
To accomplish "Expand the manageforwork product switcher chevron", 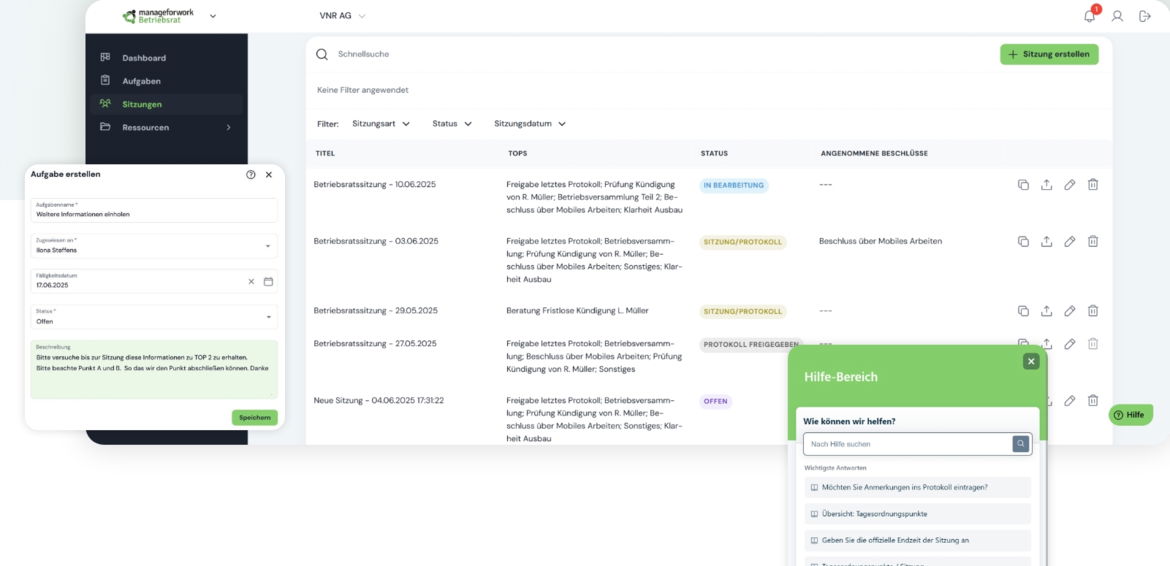I will [213, 16].
